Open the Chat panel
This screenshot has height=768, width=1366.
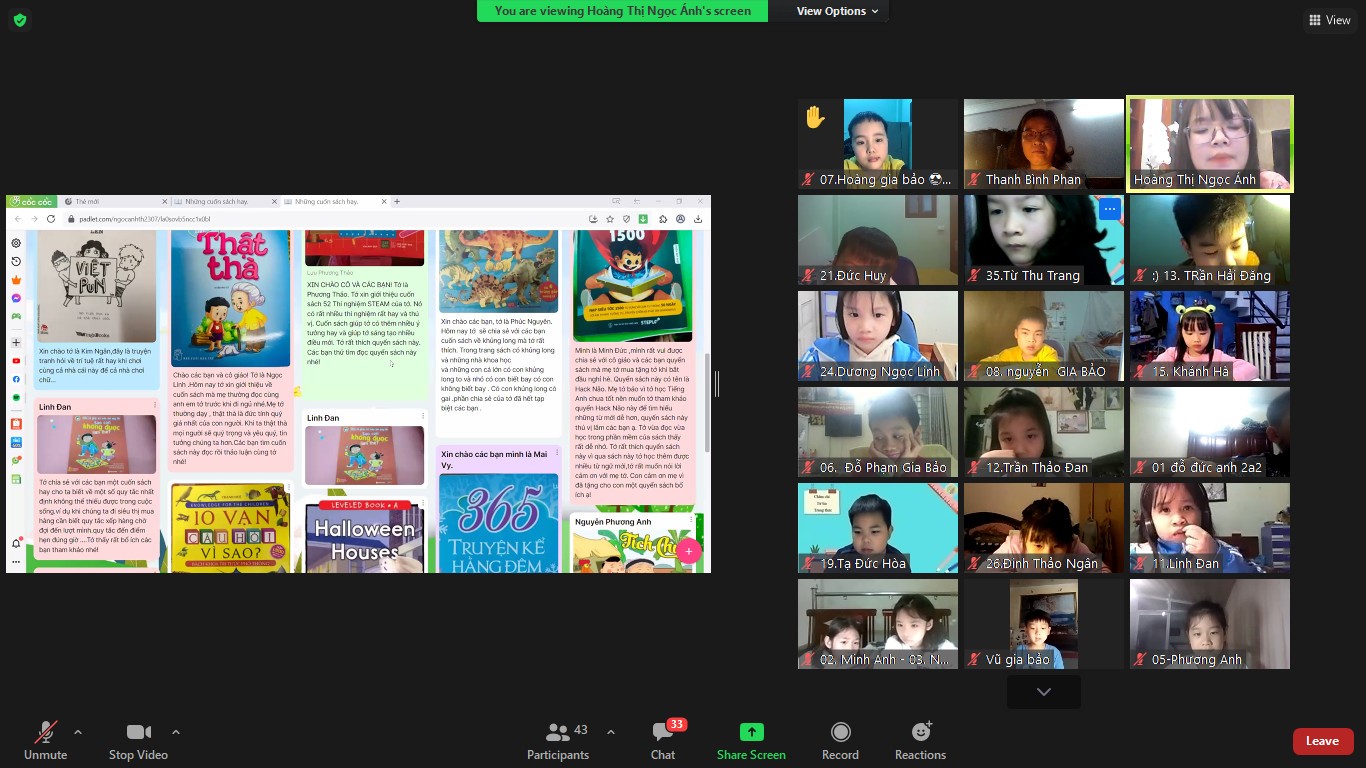(662, 741)
